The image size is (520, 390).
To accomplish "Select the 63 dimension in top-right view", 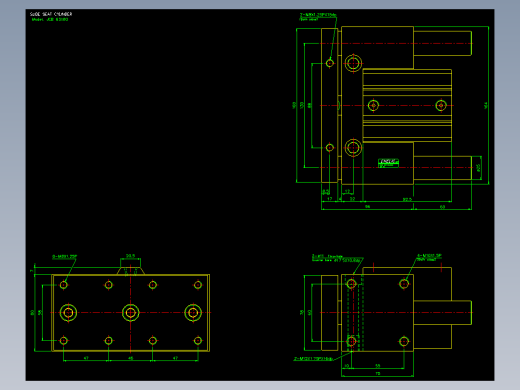I will pyautogui.click(x=442, y=207).
